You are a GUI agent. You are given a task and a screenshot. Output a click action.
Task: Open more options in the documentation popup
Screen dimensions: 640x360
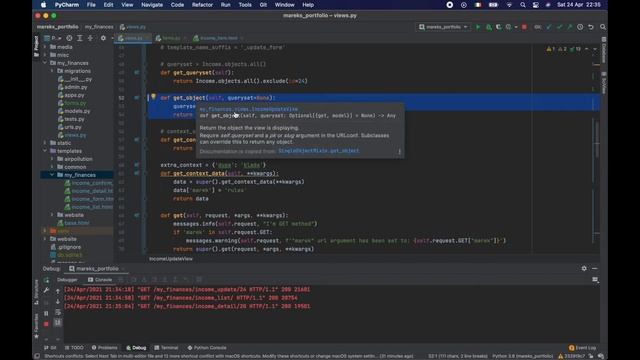[x=399, y=151]
